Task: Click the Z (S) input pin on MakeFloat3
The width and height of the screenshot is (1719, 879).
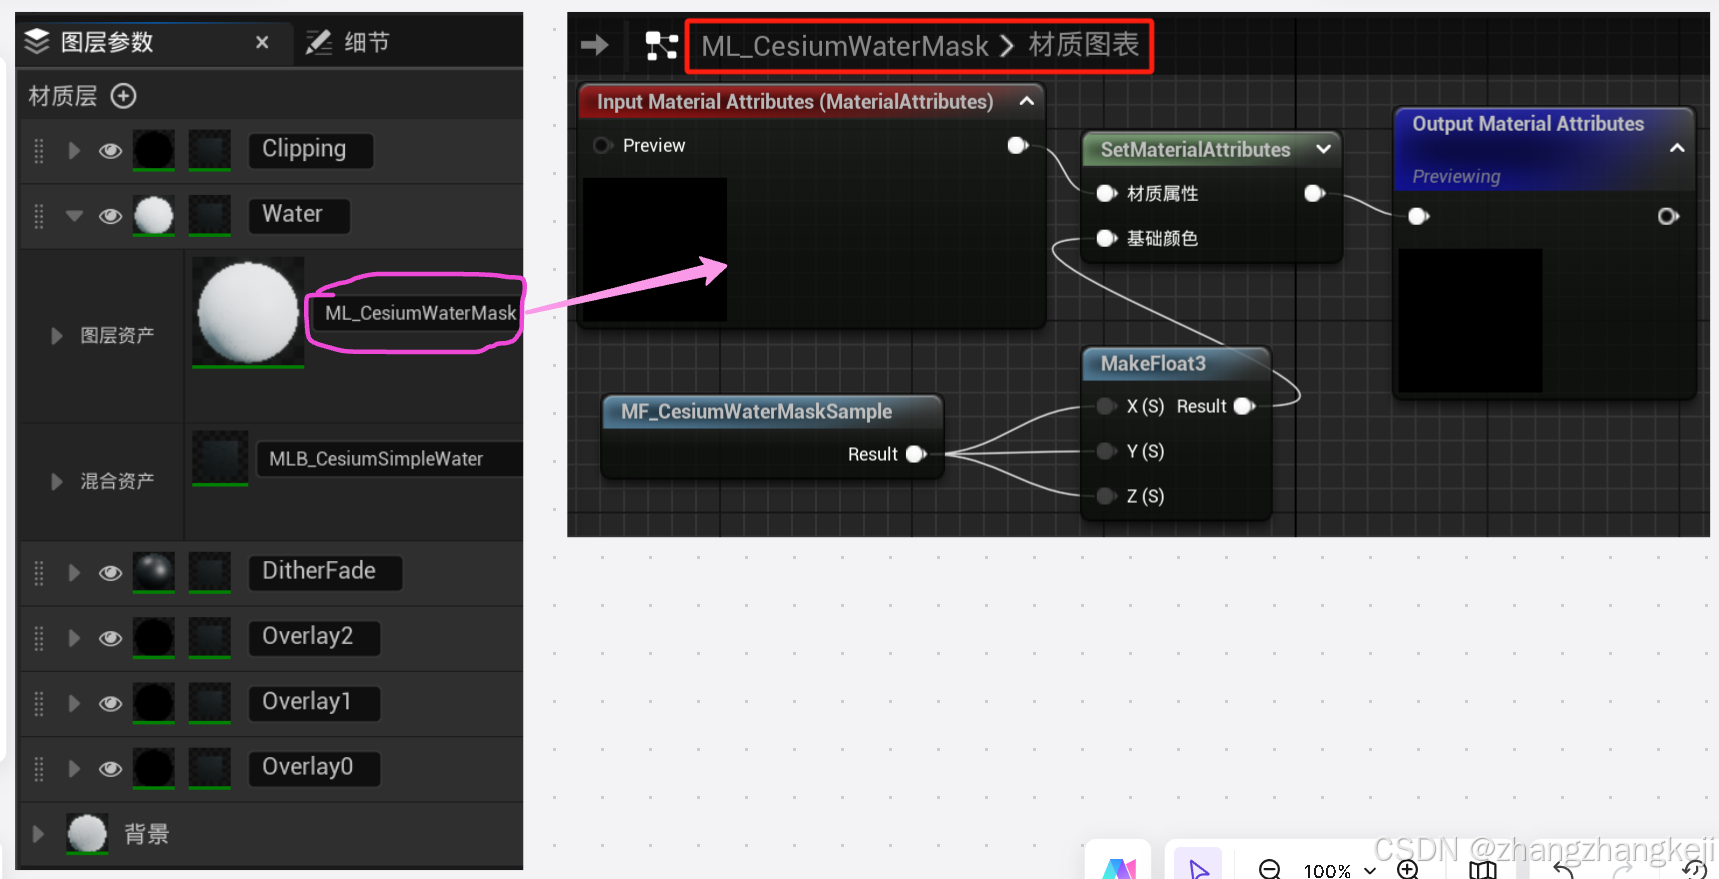Action: pos(1106,497)
